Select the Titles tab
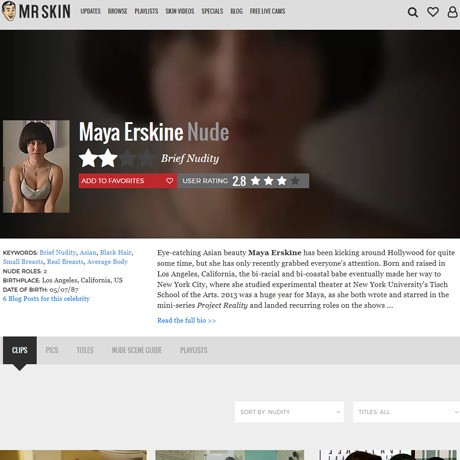The width and height of the screenshot is (460, 460). click(x=85, y=350)
